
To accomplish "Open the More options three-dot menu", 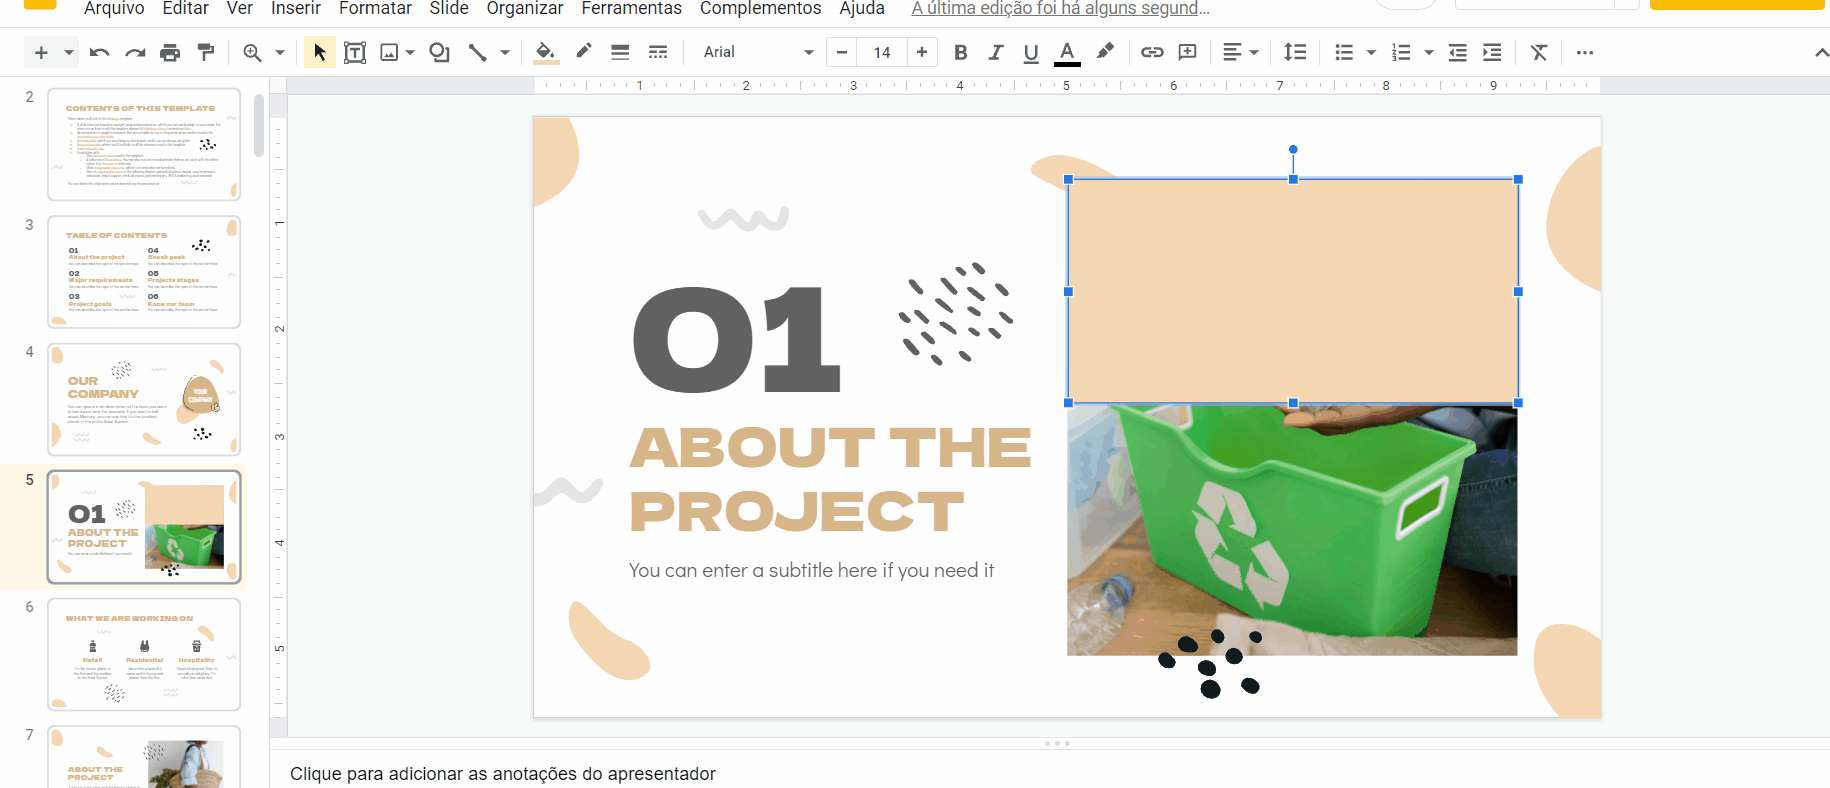I will pyautogui.click(x=1585, y=52).
